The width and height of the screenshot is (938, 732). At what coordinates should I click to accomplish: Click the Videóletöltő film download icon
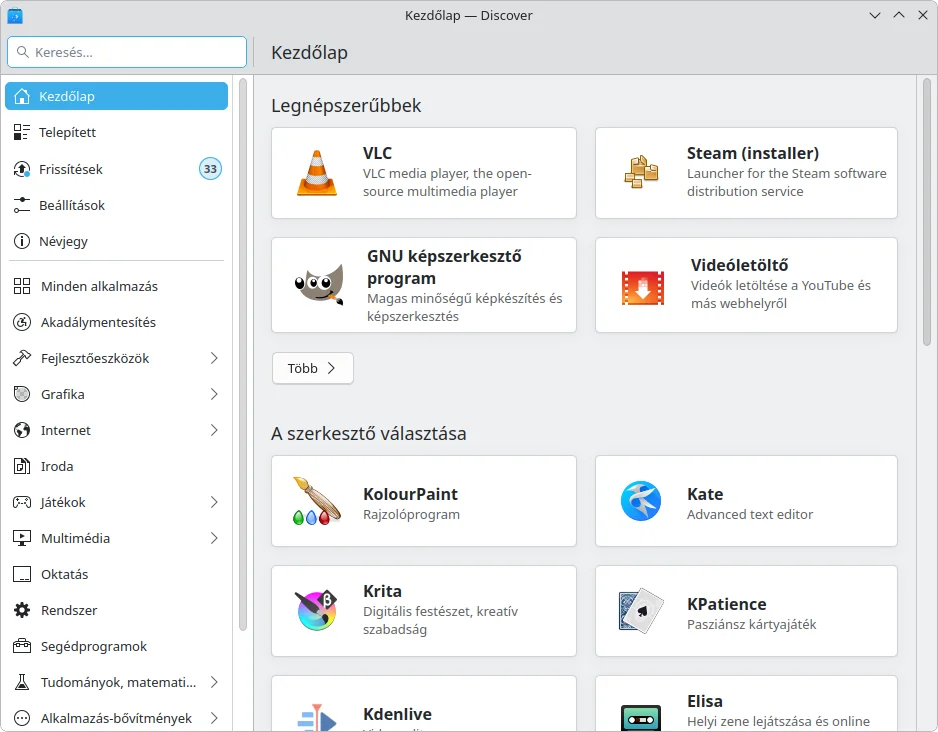point(643,288)
